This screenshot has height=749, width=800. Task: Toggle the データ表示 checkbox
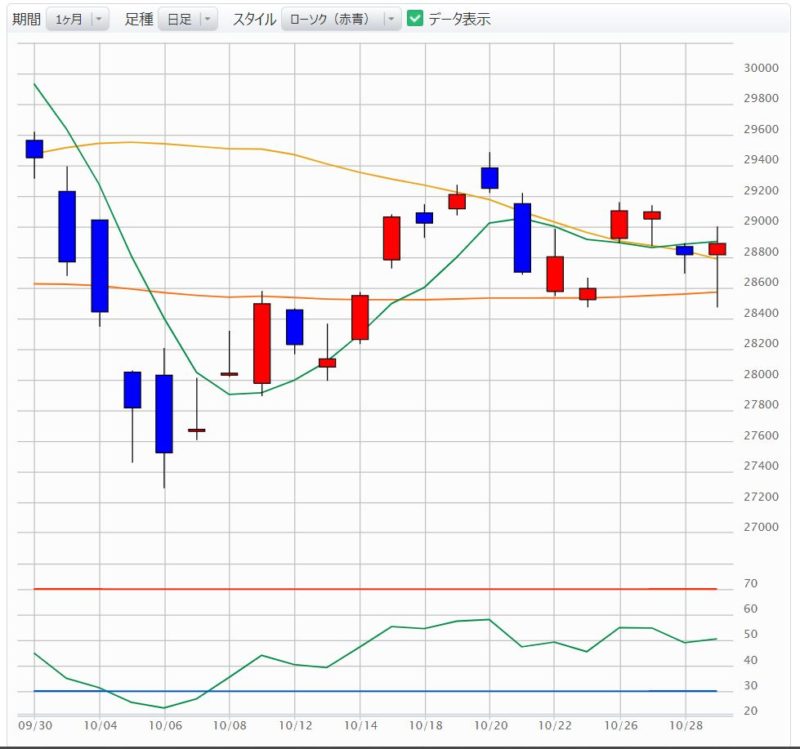(415, 19)
